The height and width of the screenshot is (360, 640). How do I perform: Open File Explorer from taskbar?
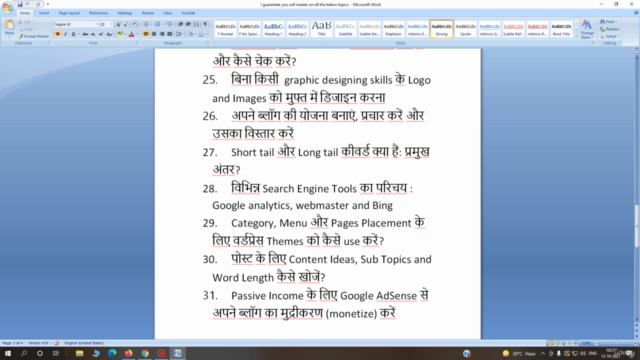[79, 353]
